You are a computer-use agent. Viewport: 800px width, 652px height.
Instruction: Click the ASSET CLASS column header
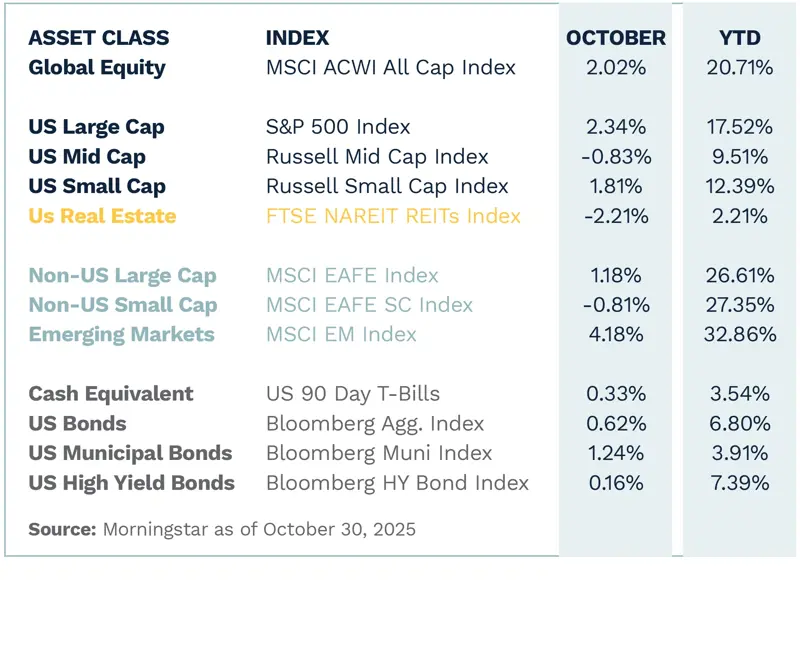pos(99,39)
